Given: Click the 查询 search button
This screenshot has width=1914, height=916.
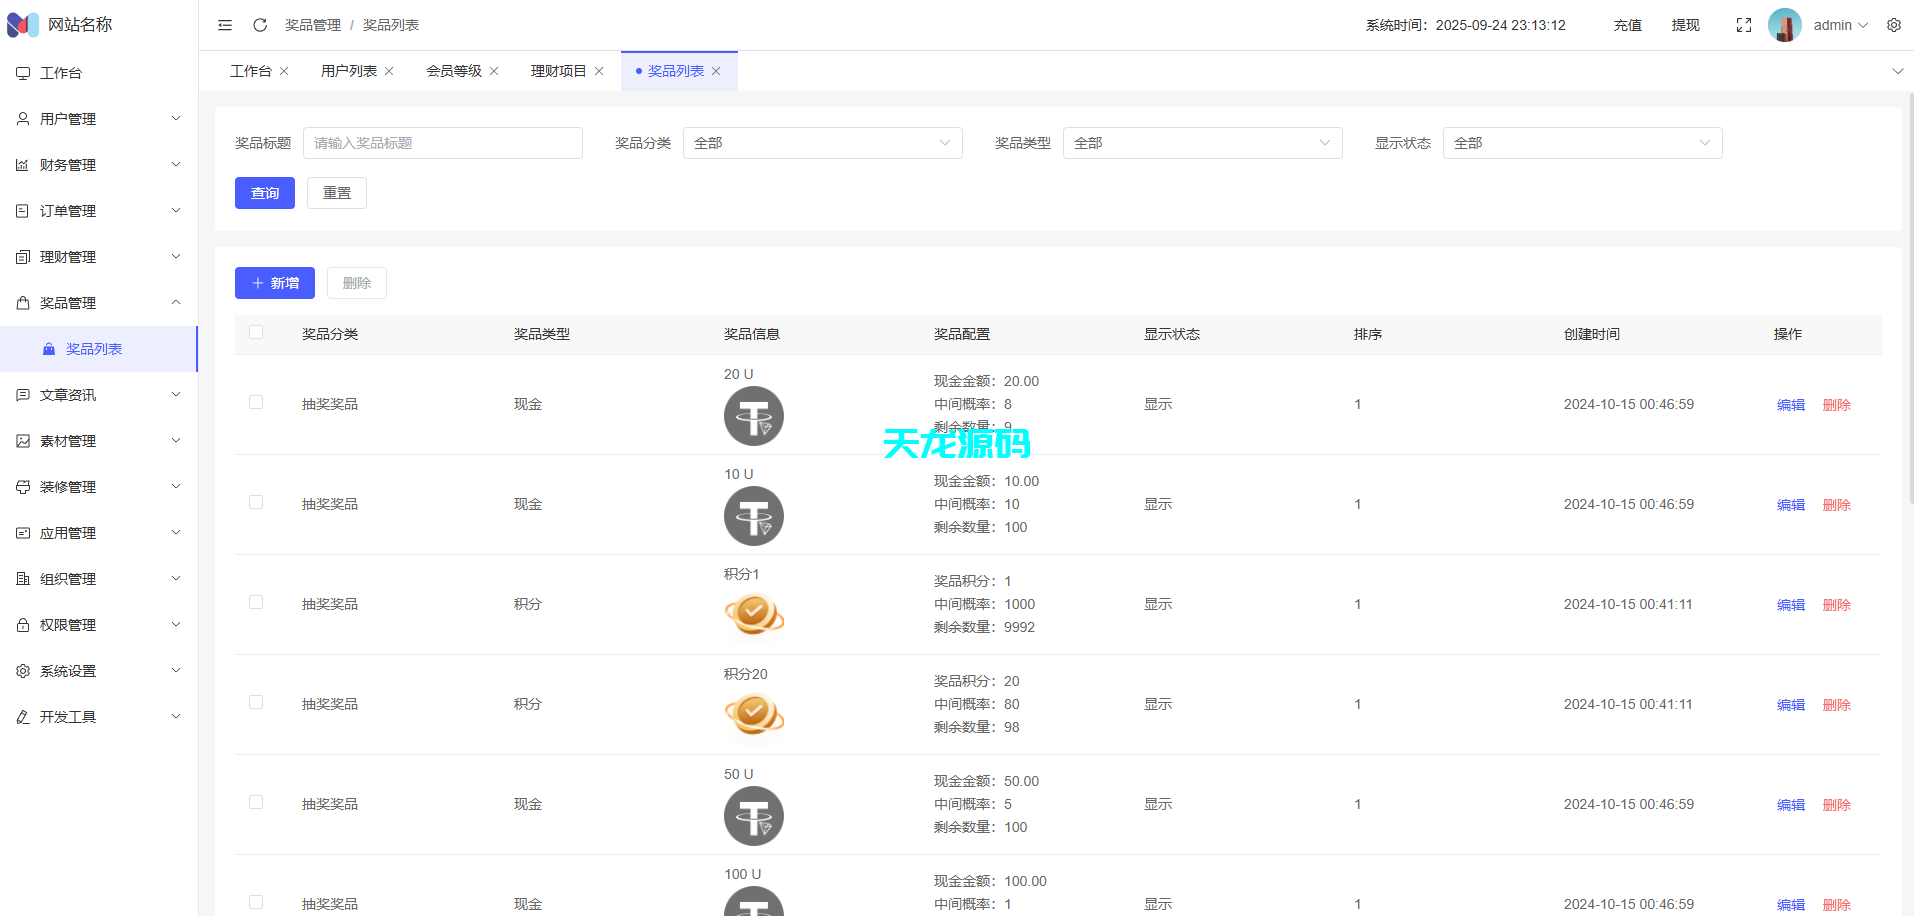Looking at the screenshot, I should click(x=264, y=192).
